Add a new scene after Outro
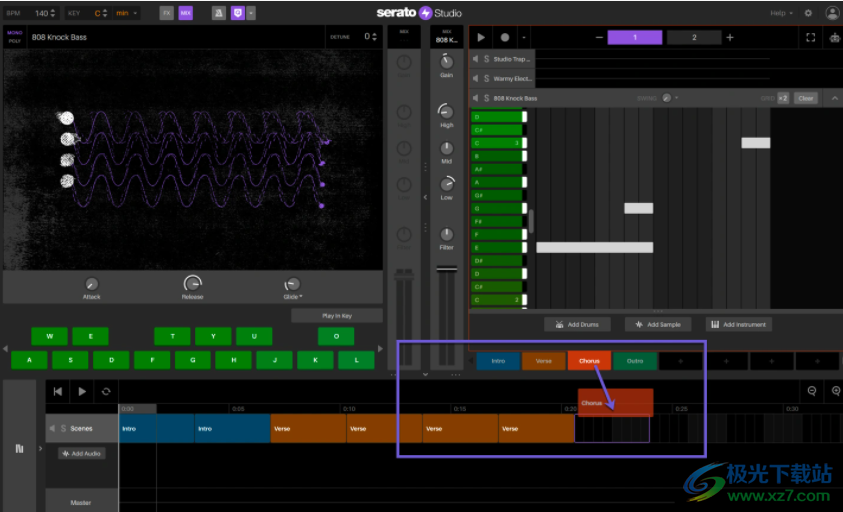 point(681,361)
